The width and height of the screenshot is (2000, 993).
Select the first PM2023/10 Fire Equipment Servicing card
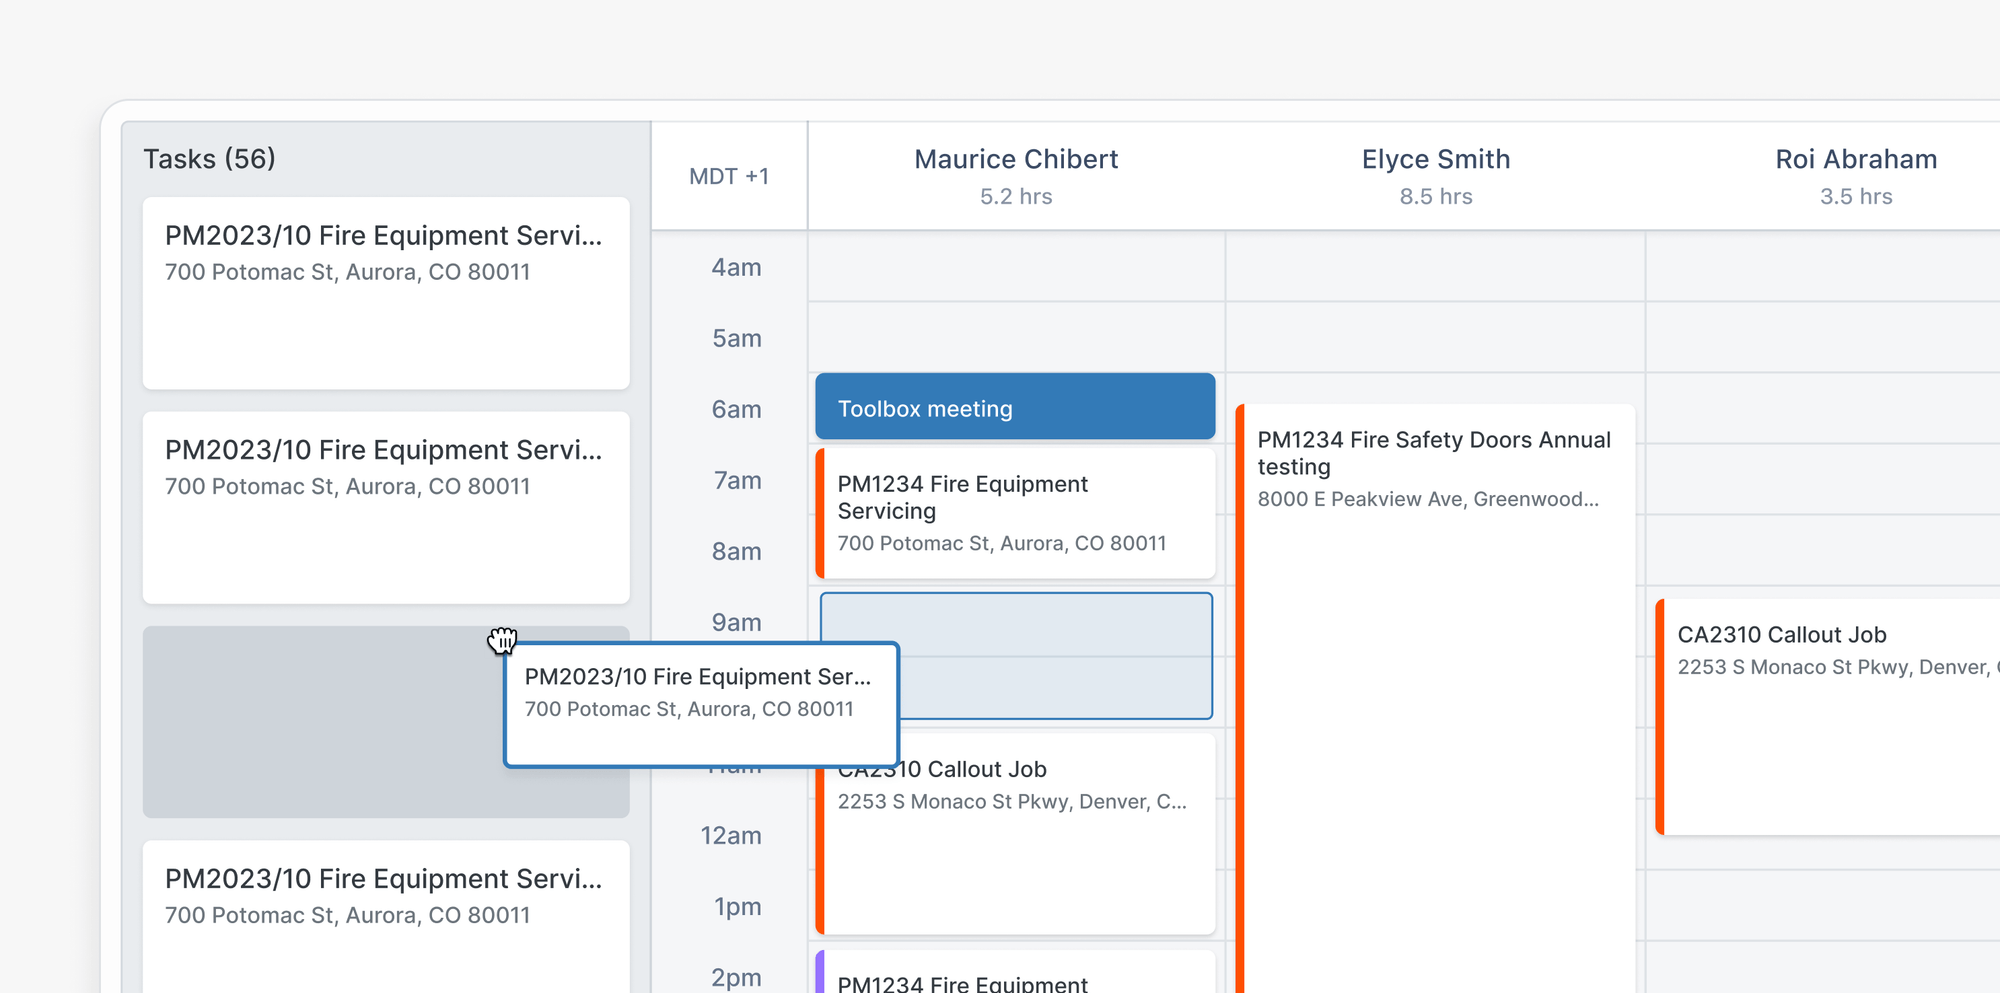(385, 293)
